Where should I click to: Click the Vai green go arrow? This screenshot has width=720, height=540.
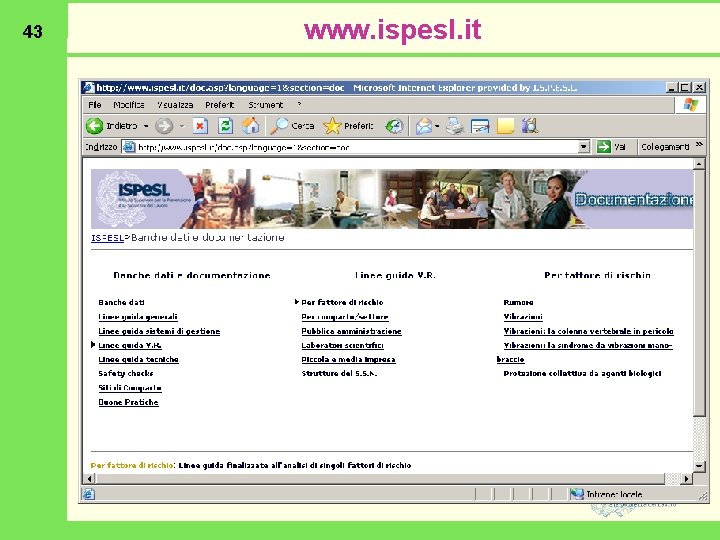603,147
